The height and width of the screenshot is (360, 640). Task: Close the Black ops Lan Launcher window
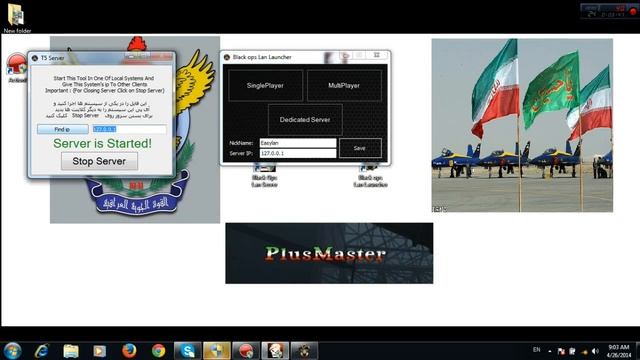pyautogui.click(x=377, y=55)
